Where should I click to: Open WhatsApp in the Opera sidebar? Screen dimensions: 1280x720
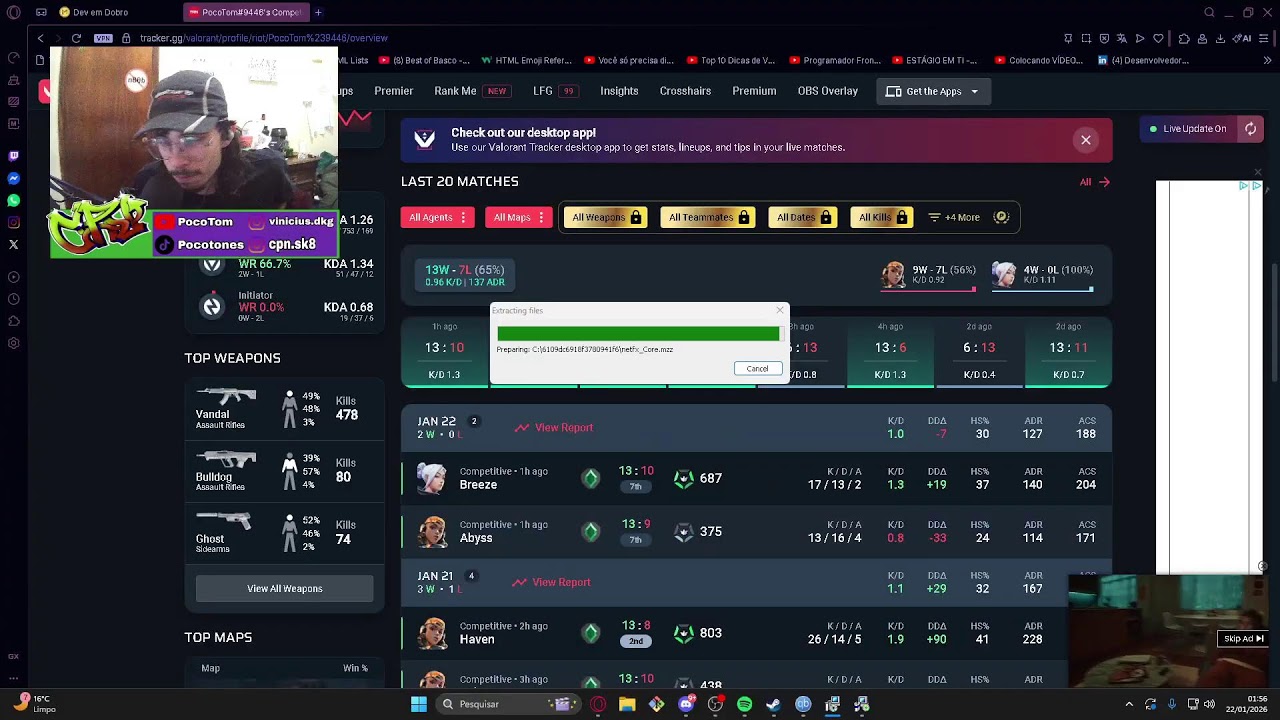coord(13,200)
